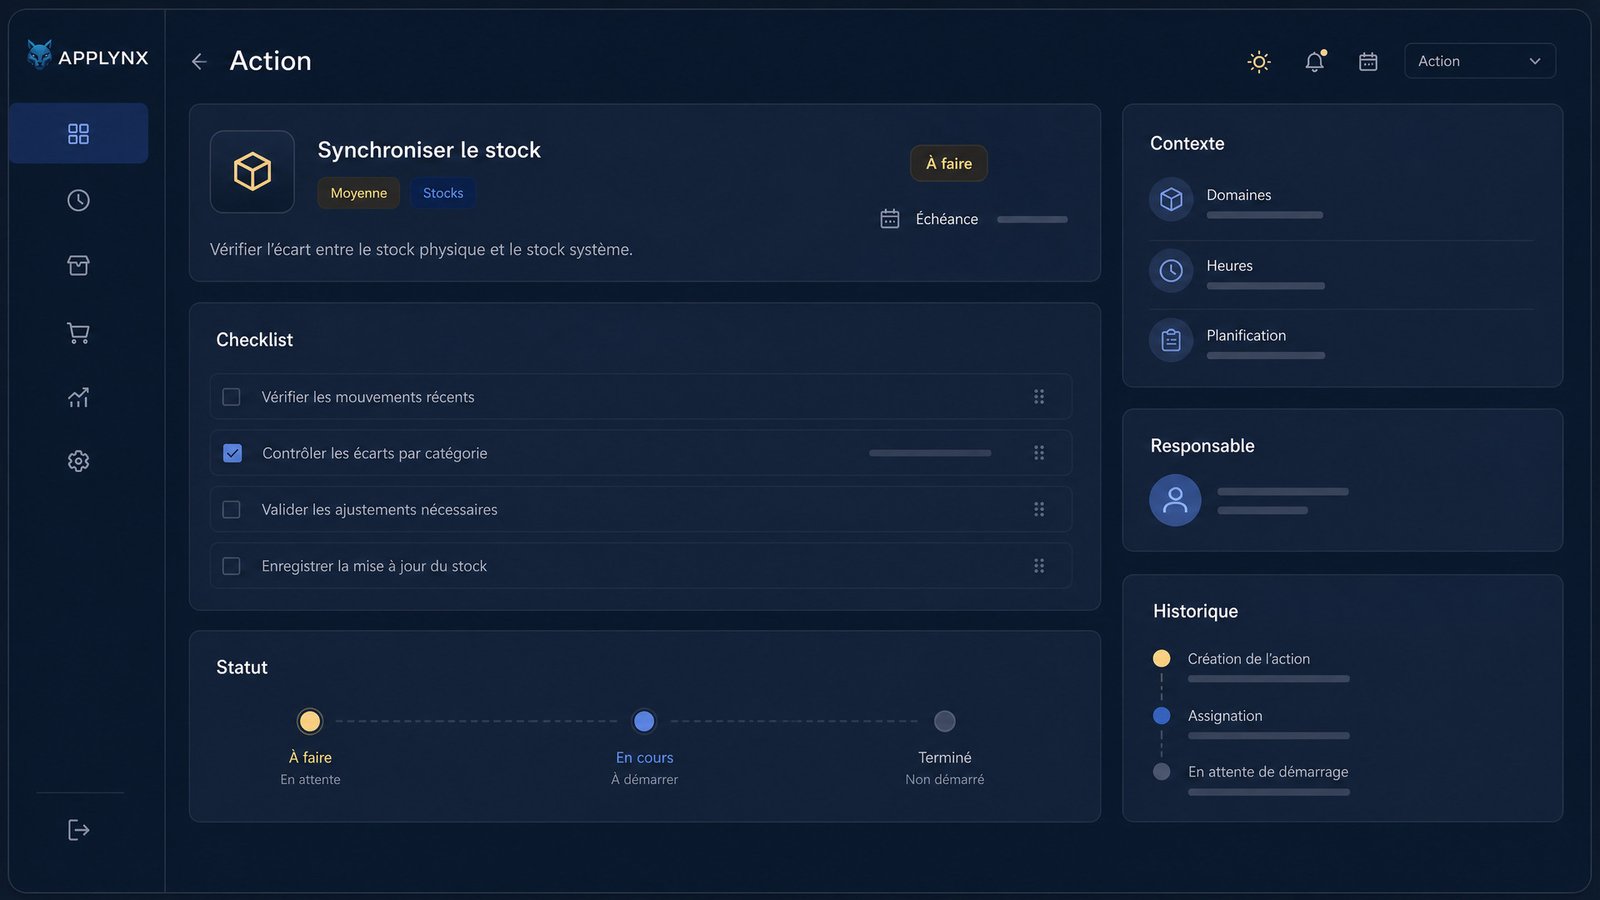Select the 'Terminé' status step marker
1600x900 pixels.
click(x=944, y=721)
